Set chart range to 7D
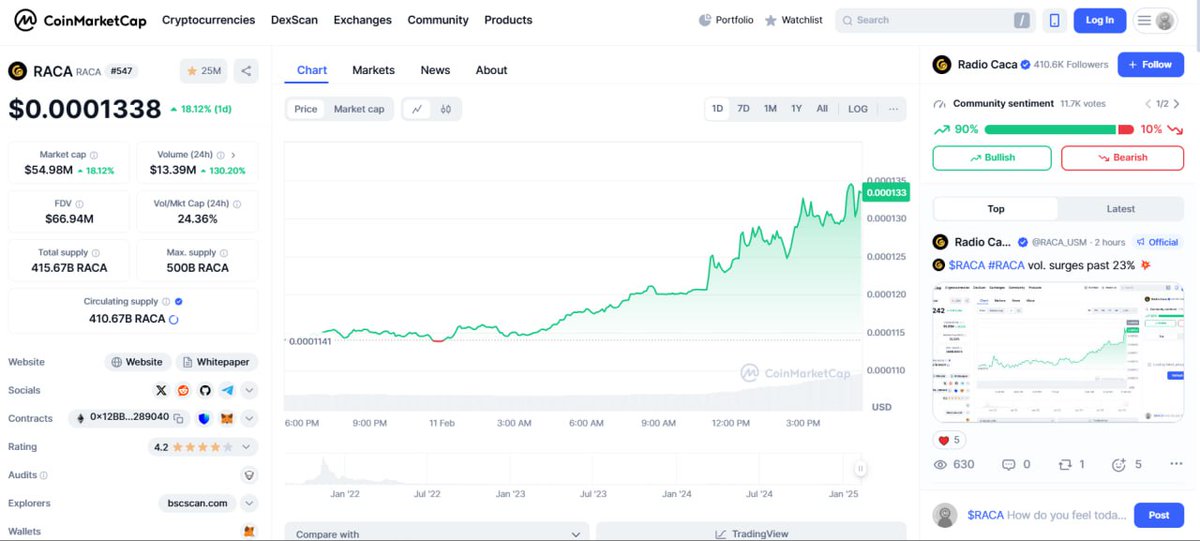The height and width of the screenshot is (541, 1200). (x=743, y=109)
